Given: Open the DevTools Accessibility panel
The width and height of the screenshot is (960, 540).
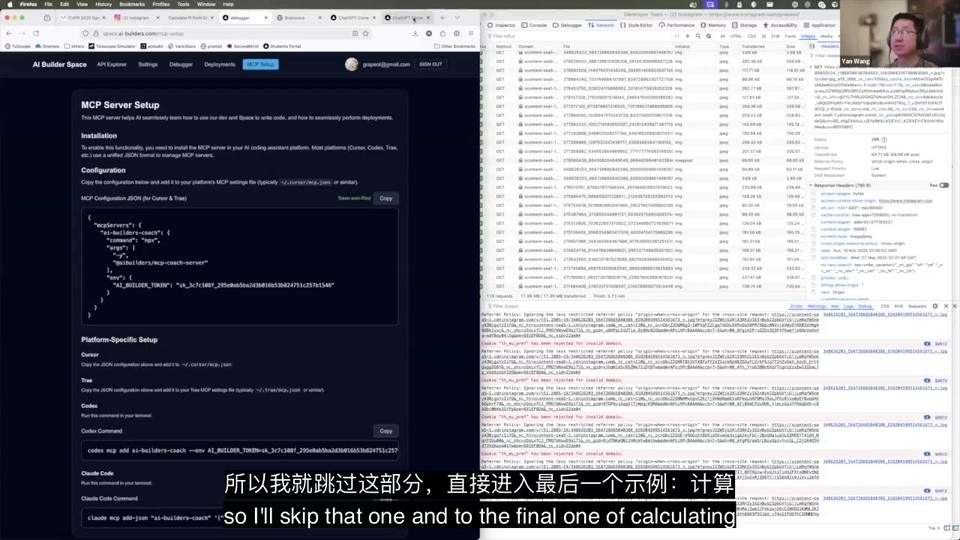Looking at the screenshot, I should click(x=781, y=25).
